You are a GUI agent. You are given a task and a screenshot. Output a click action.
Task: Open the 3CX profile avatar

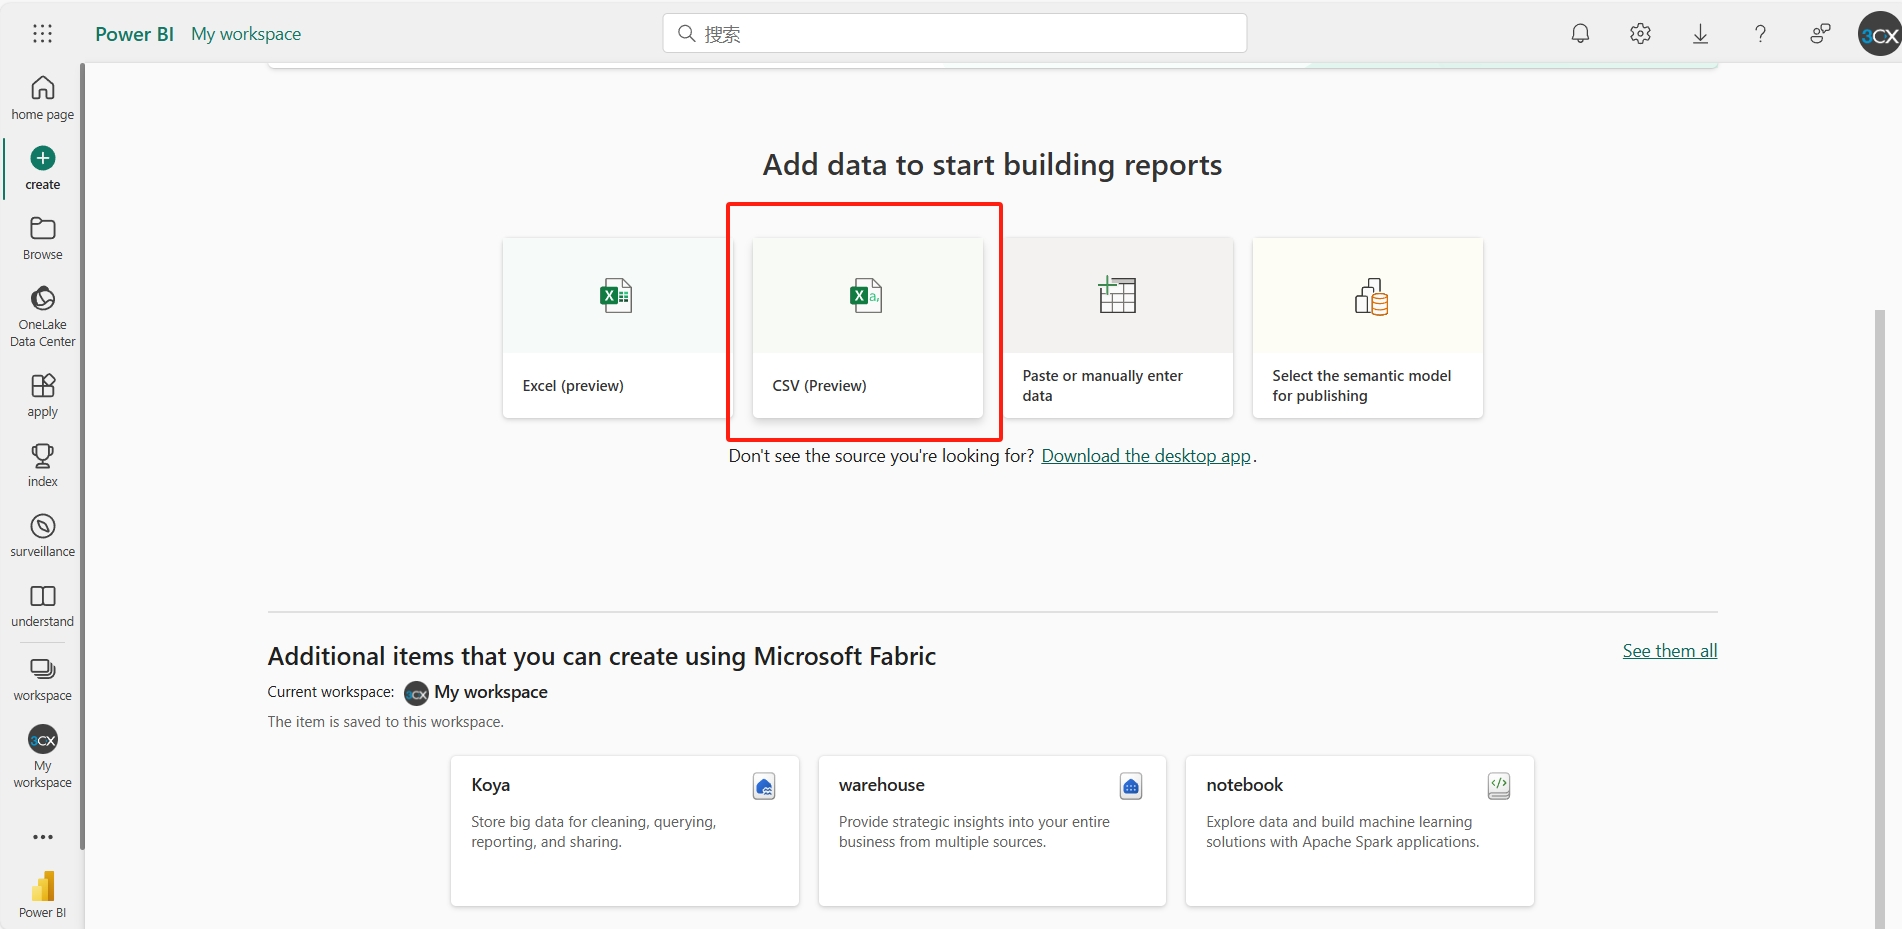pos(1878,33)
